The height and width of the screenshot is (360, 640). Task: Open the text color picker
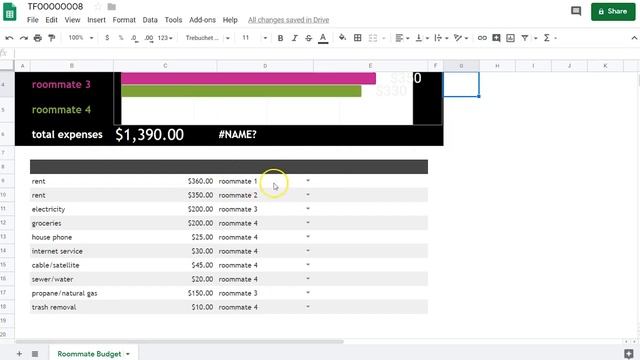click(323, 38)
